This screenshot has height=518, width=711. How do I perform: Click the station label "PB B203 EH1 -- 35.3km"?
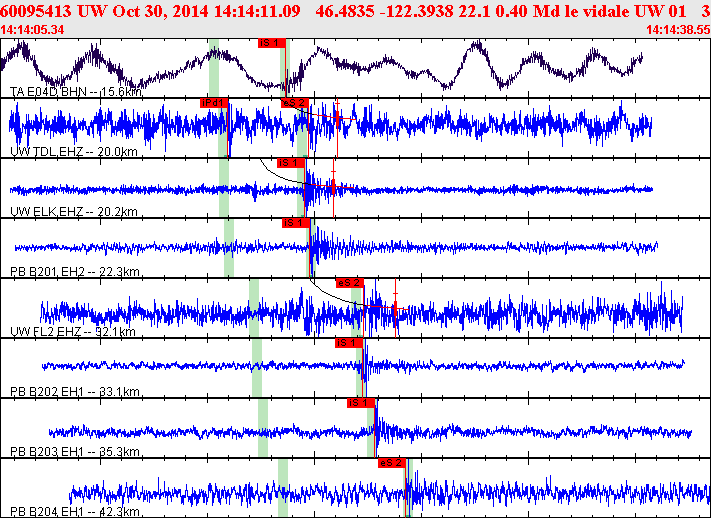point(74,452)
